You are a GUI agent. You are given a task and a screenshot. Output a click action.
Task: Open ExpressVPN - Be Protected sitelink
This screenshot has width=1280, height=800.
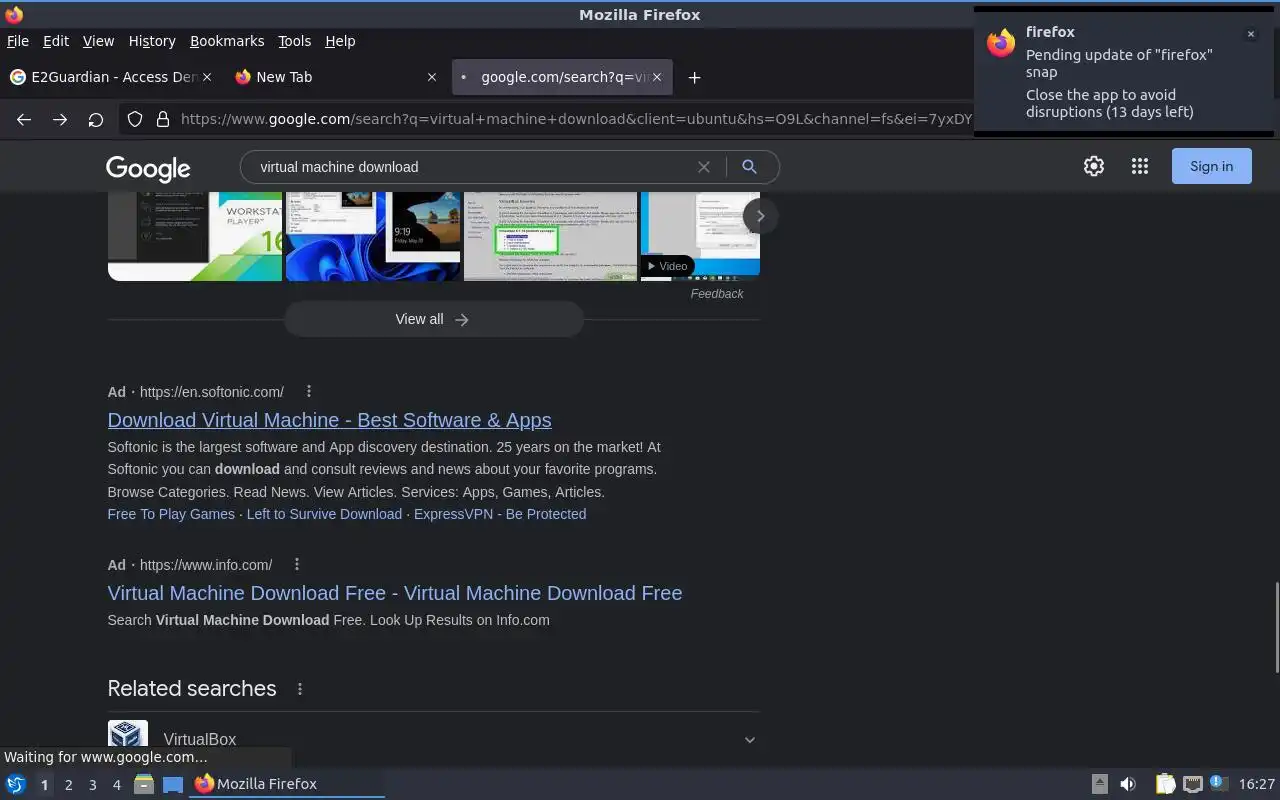pos(500,514)
